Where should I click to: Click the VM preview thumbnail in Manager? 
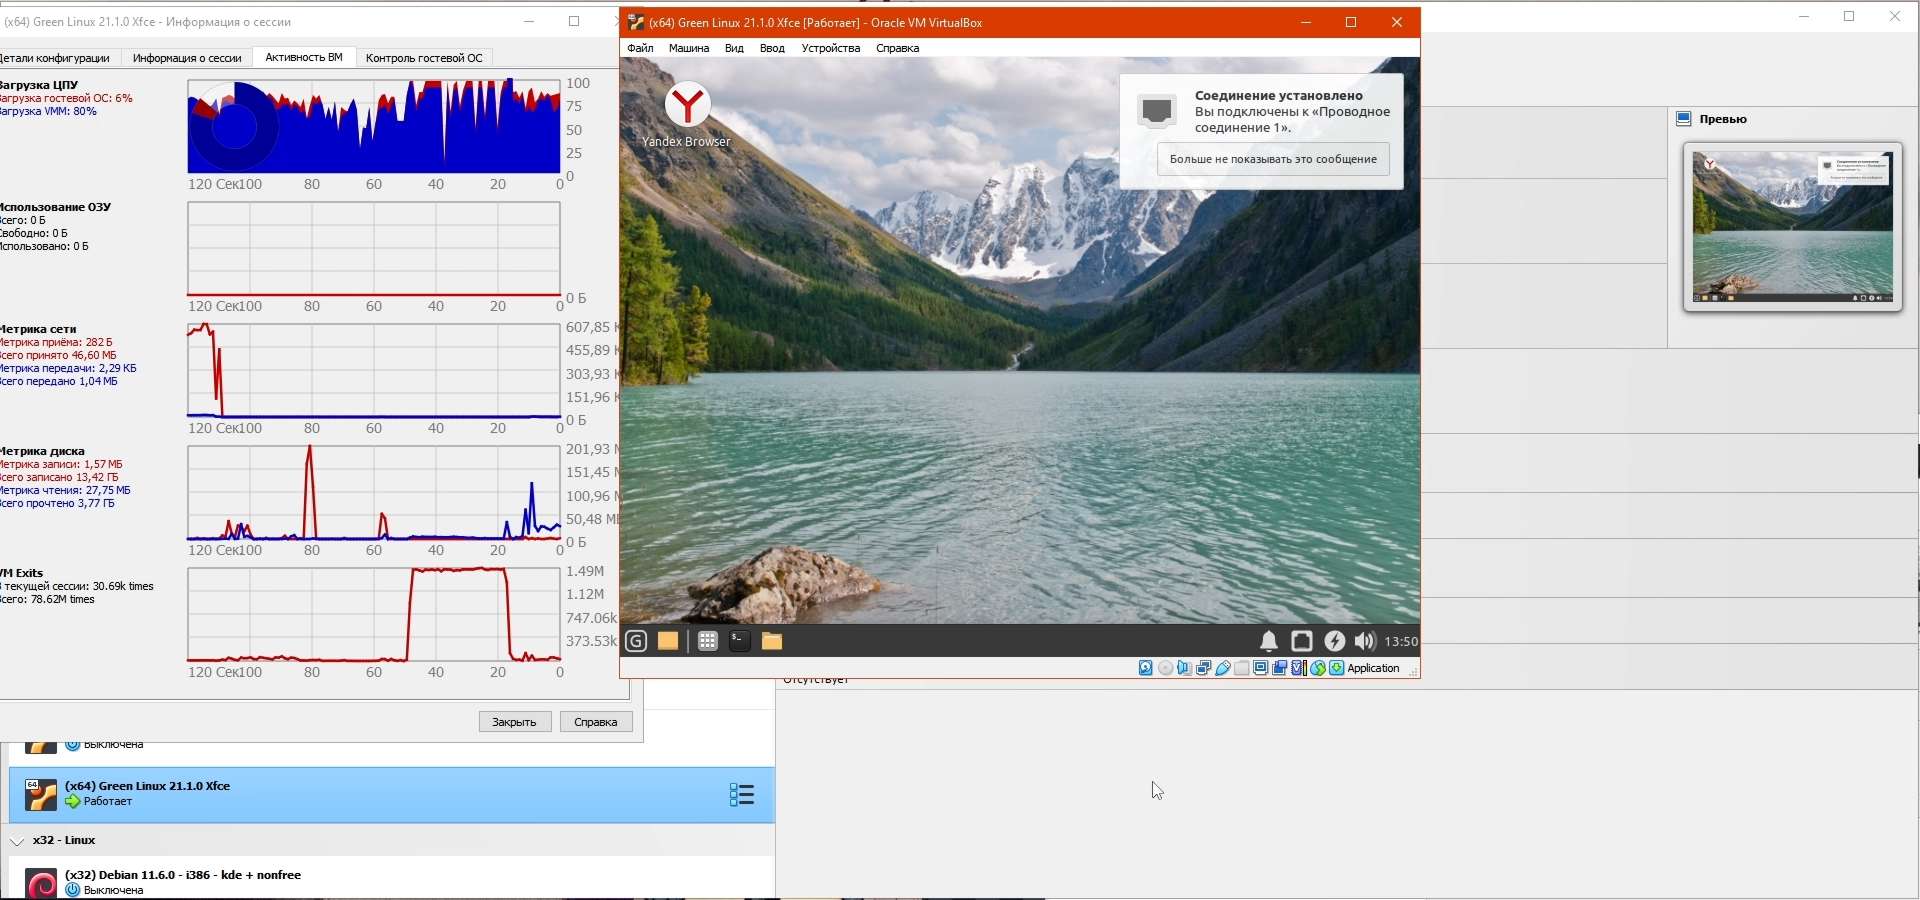click(x=1793, y=227)
